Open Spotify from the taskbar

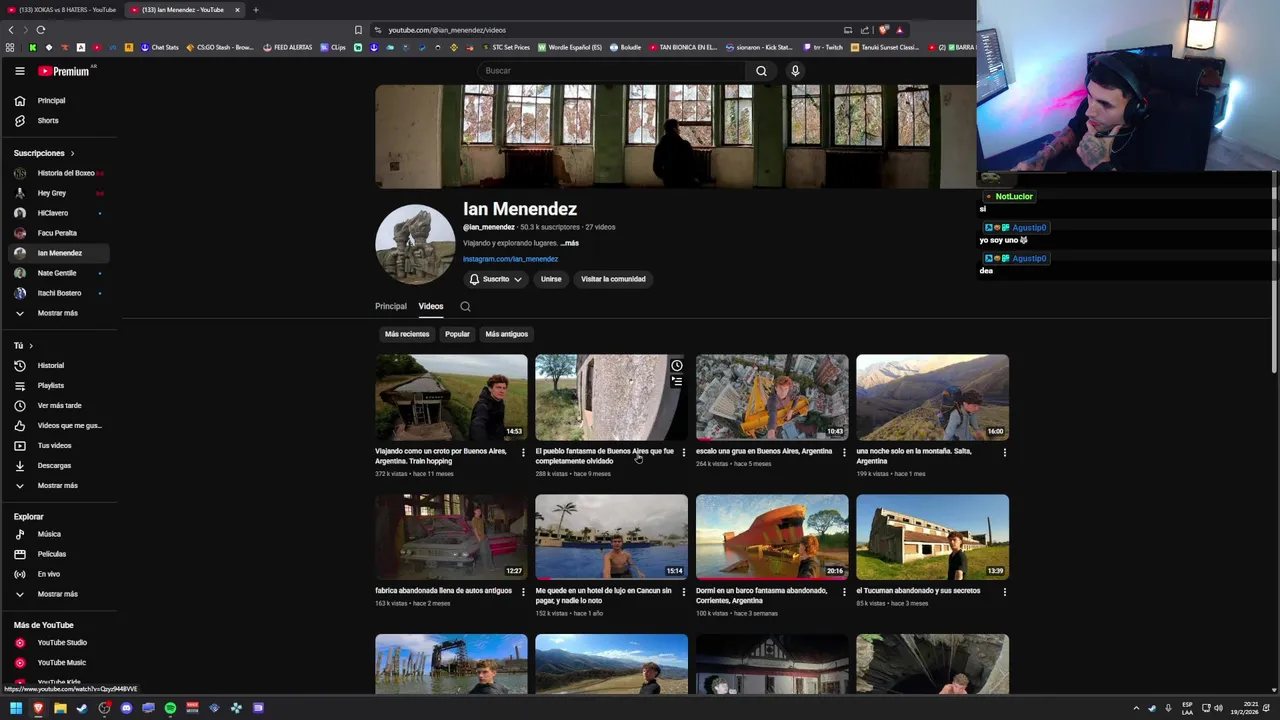[x=170, y=708]
